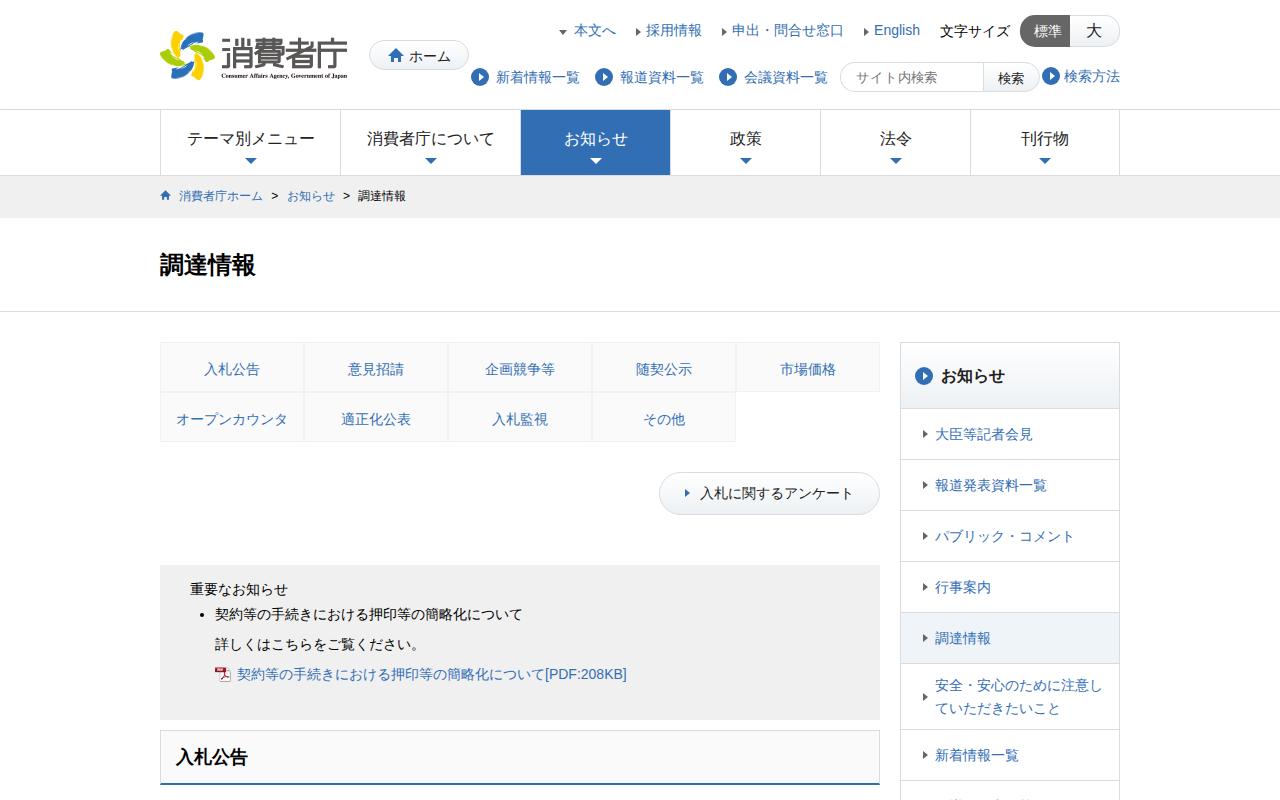
Task: Set text size to 標準
Action: [x=1046, y=31]
